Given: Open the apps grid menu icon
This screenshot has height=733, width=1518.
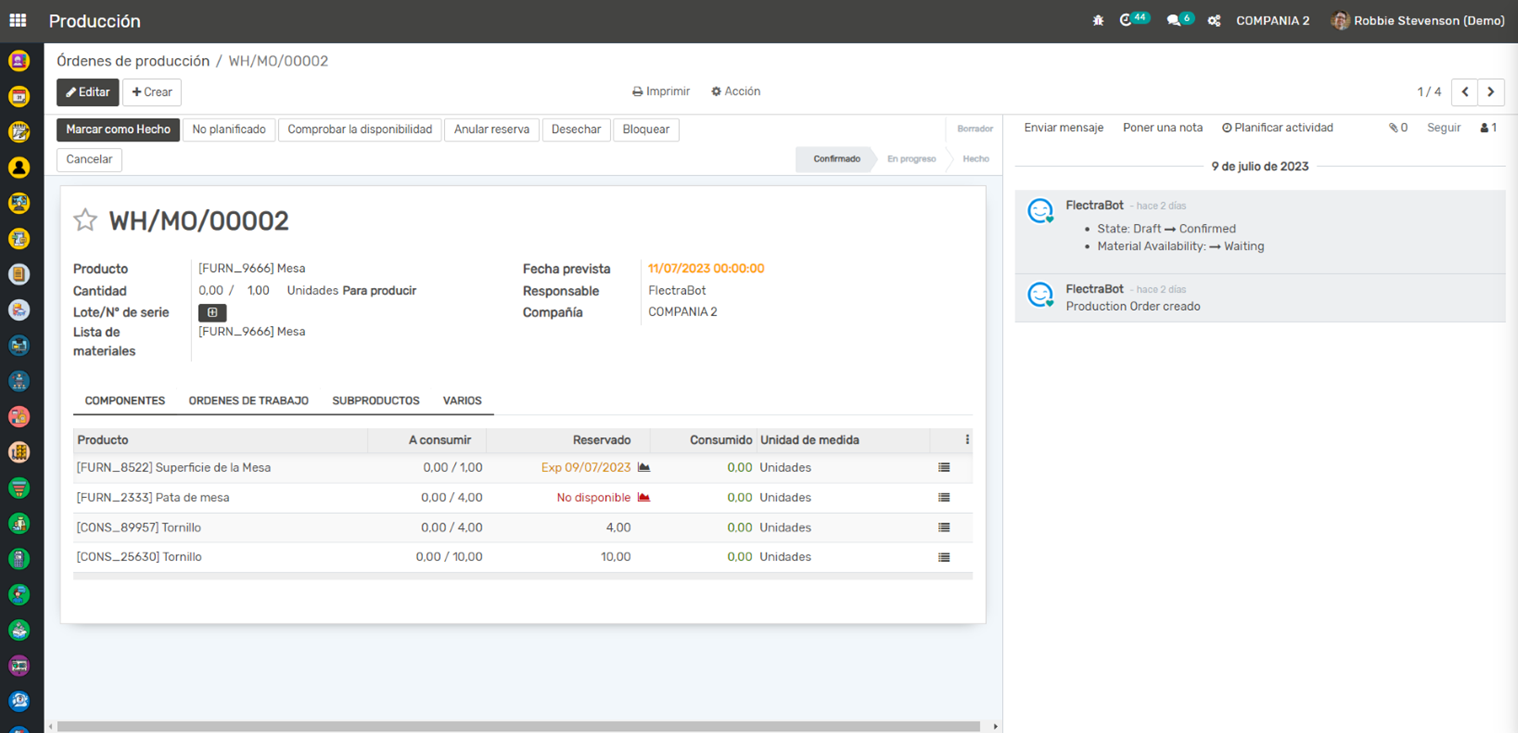Looking at the screenshot, I should click(18, 20).
